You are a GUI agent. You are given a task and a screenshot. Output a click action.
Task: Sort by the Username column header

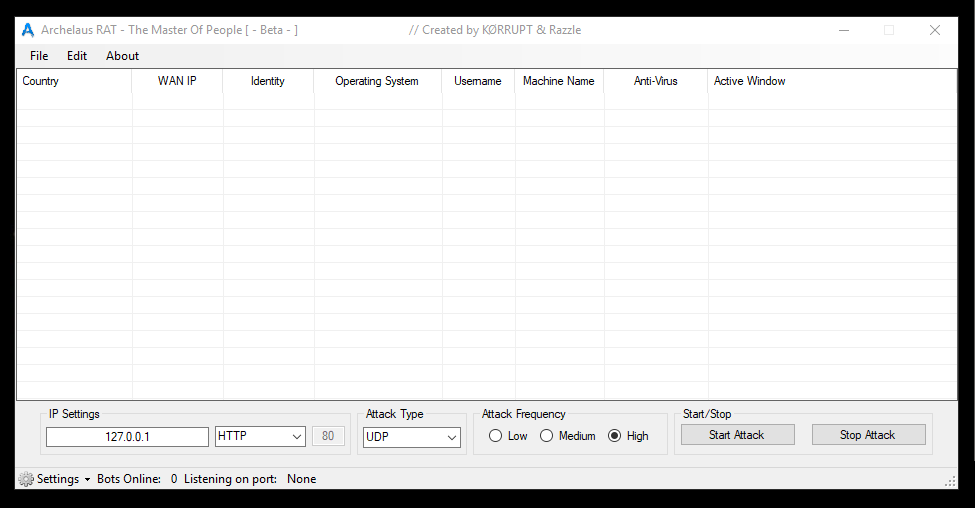click(x=478, y=81)
